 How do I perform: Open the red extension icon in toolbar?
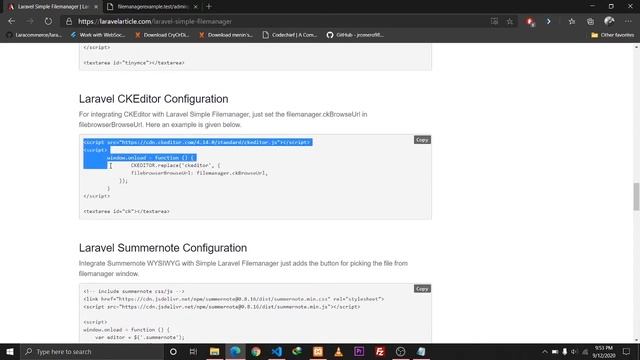(530, 22)
